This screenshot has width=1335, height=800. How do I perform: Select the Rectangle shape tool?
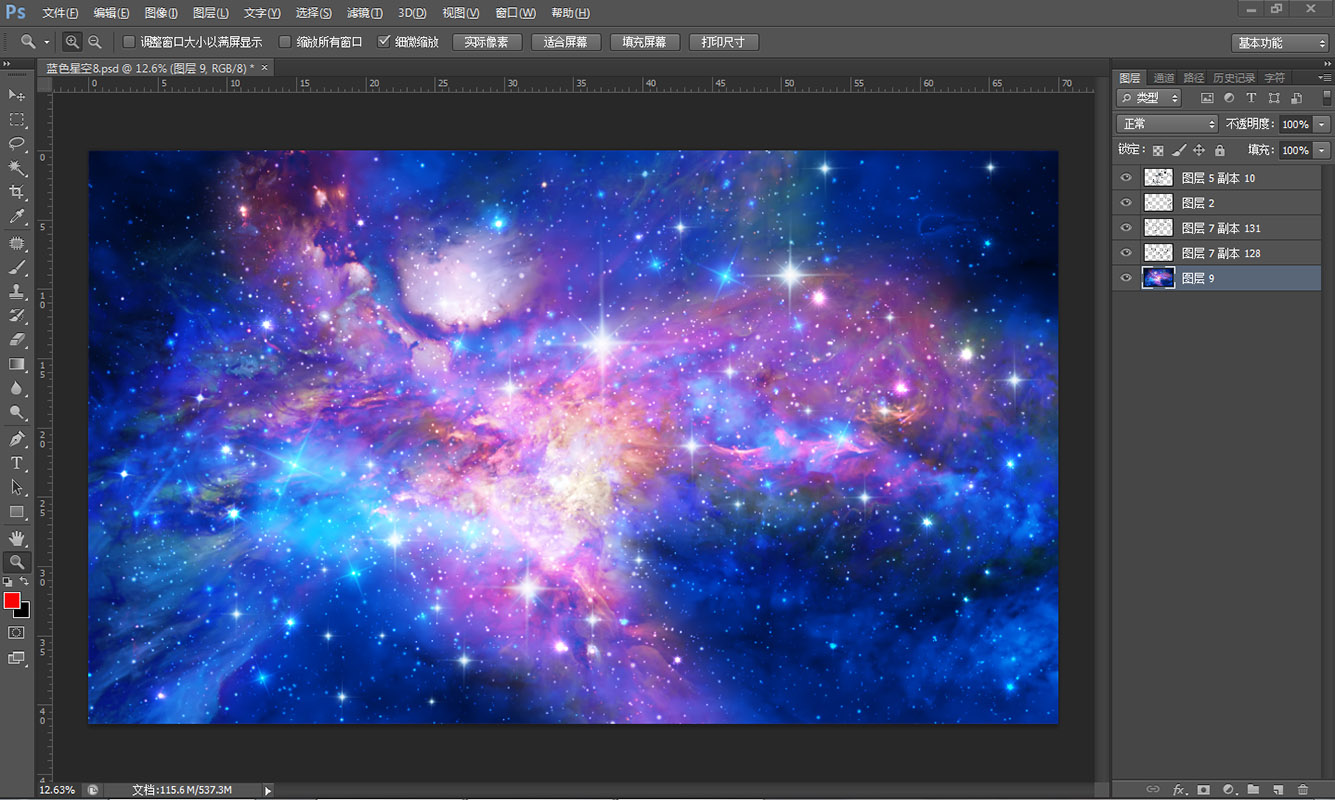coord(17,512)
